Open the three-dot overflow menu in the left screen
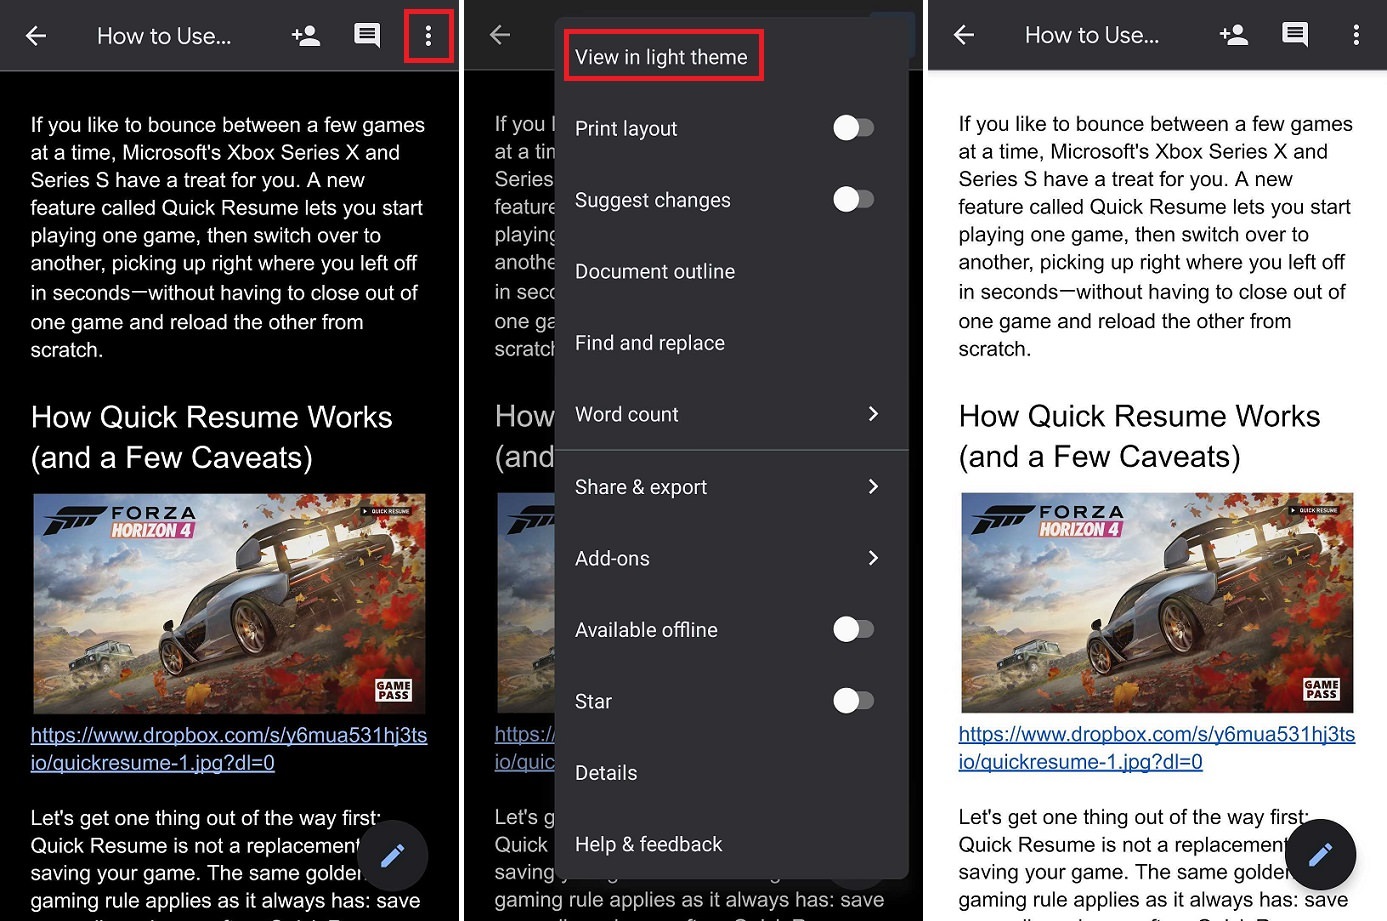Viewport: 1387px width, 921px height. tap(428, 36)
